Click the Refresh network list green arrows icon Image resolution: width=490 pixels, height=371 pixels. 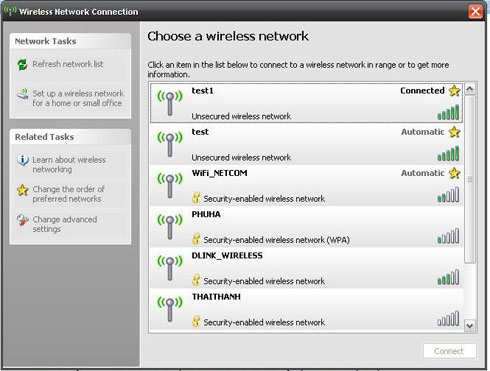pyautogui.click(x=22, y=64)
